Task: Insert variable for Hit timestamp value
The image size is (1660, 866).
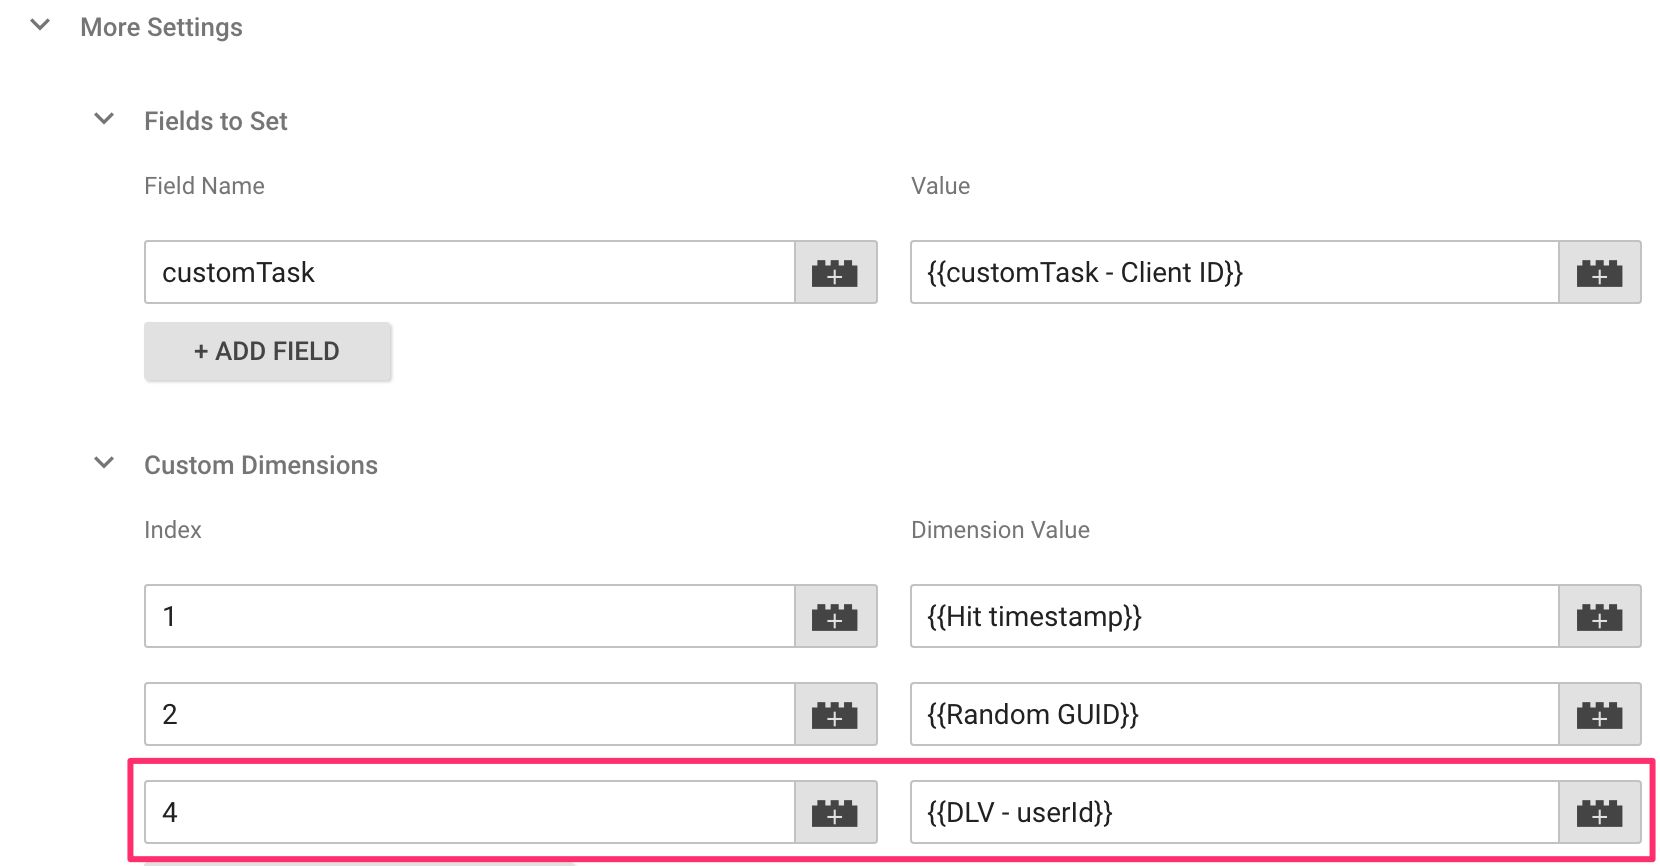Action: pos(1600,616)
